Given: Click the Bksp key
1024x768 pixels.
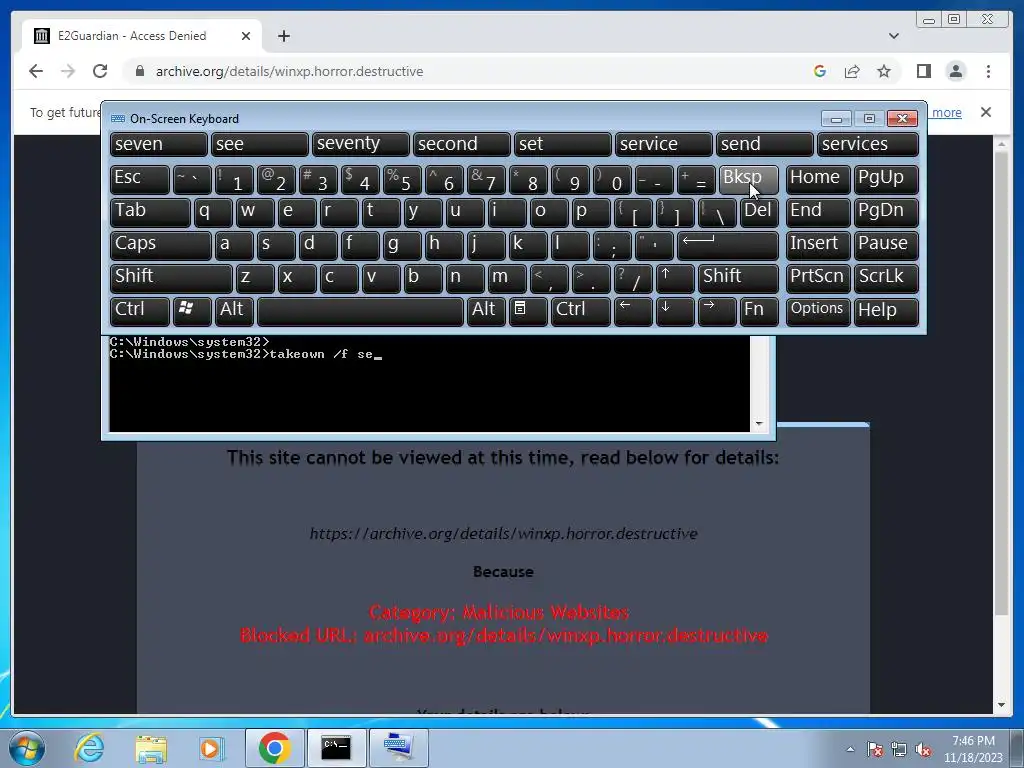Looking at the screenshot, I should 748,180.
